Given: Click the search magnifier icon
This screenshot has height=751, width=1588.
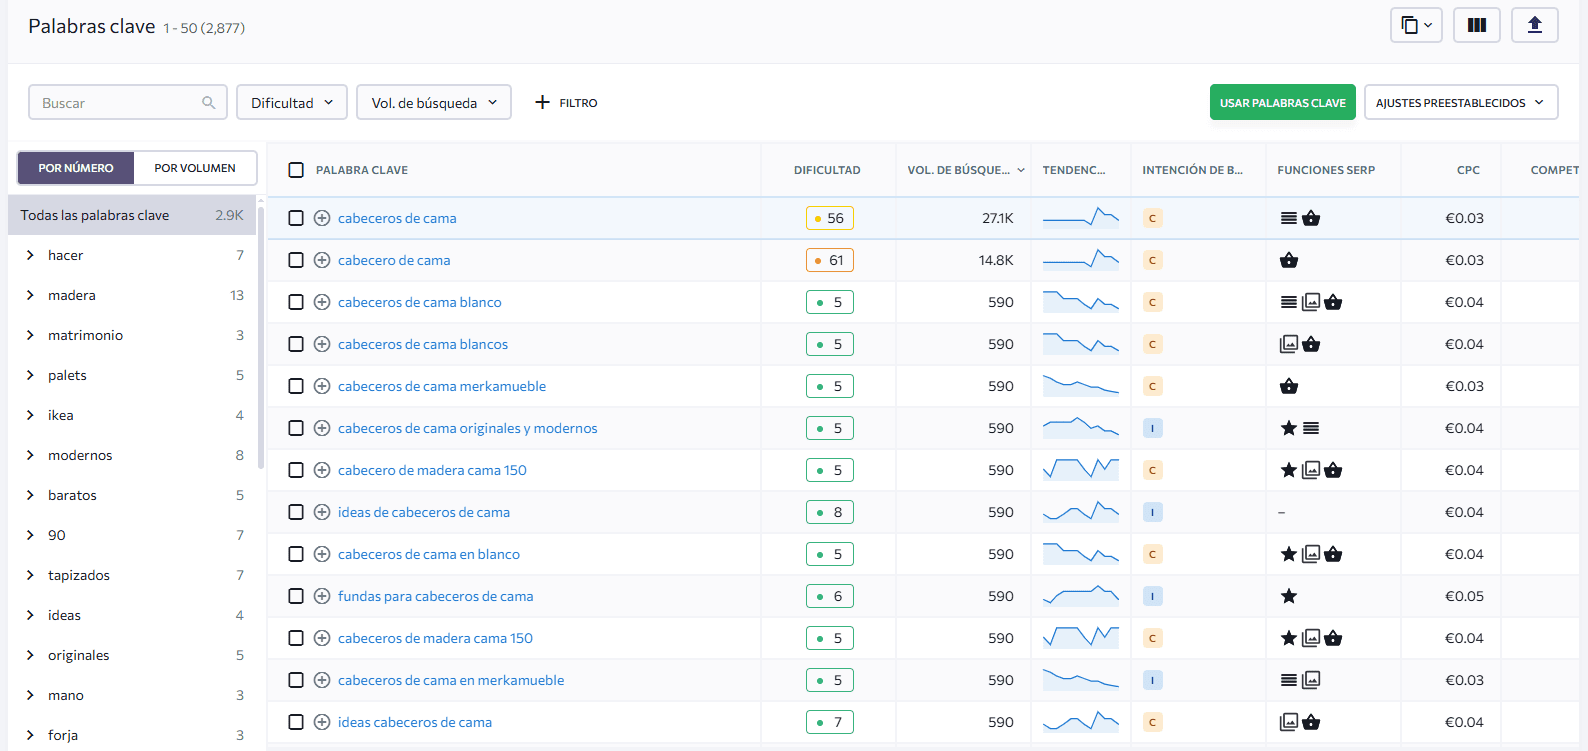Looking at the screenshot, I should [x=208, y=102].
